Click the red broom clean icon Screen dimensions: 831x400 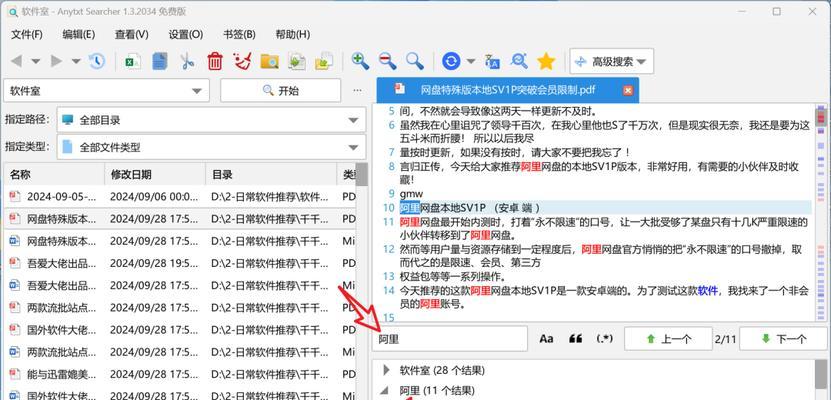[242, 61]
